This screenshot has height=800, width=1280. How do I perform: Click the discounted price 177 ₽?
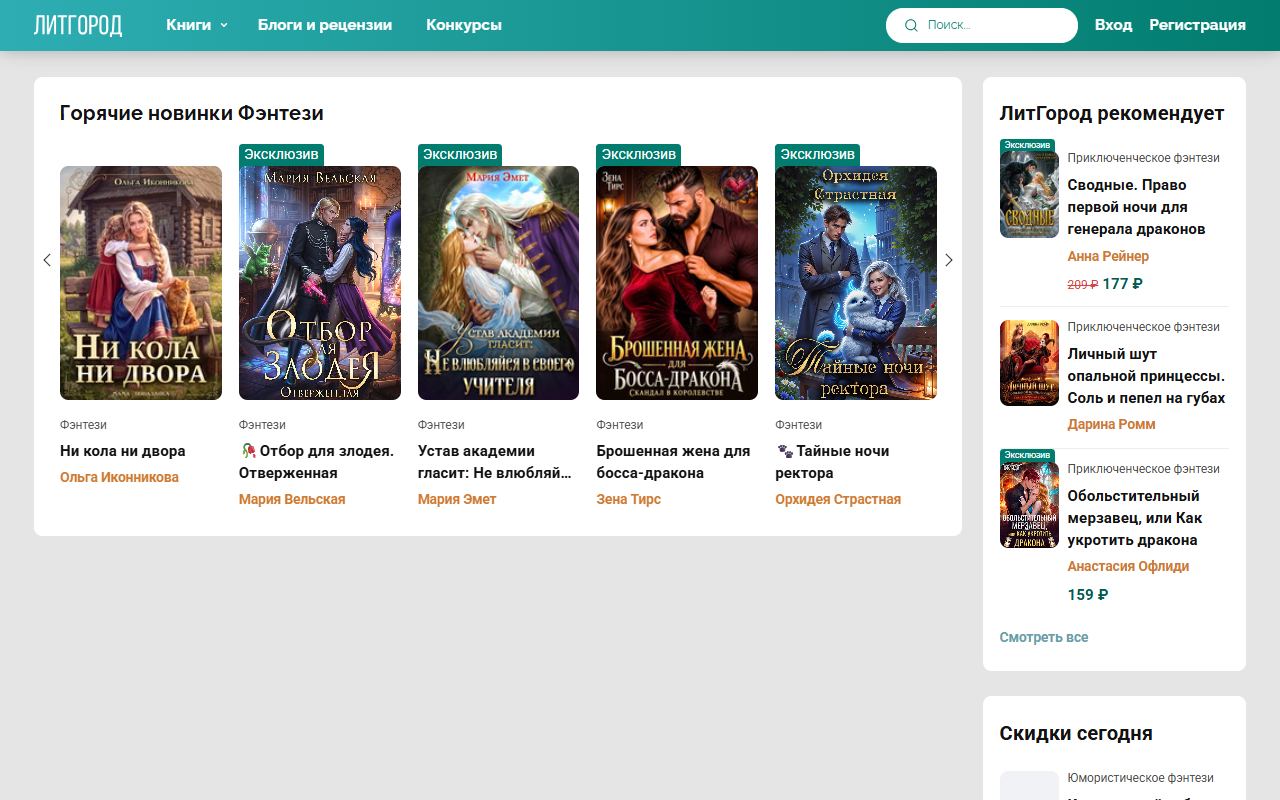[1122, 284]
